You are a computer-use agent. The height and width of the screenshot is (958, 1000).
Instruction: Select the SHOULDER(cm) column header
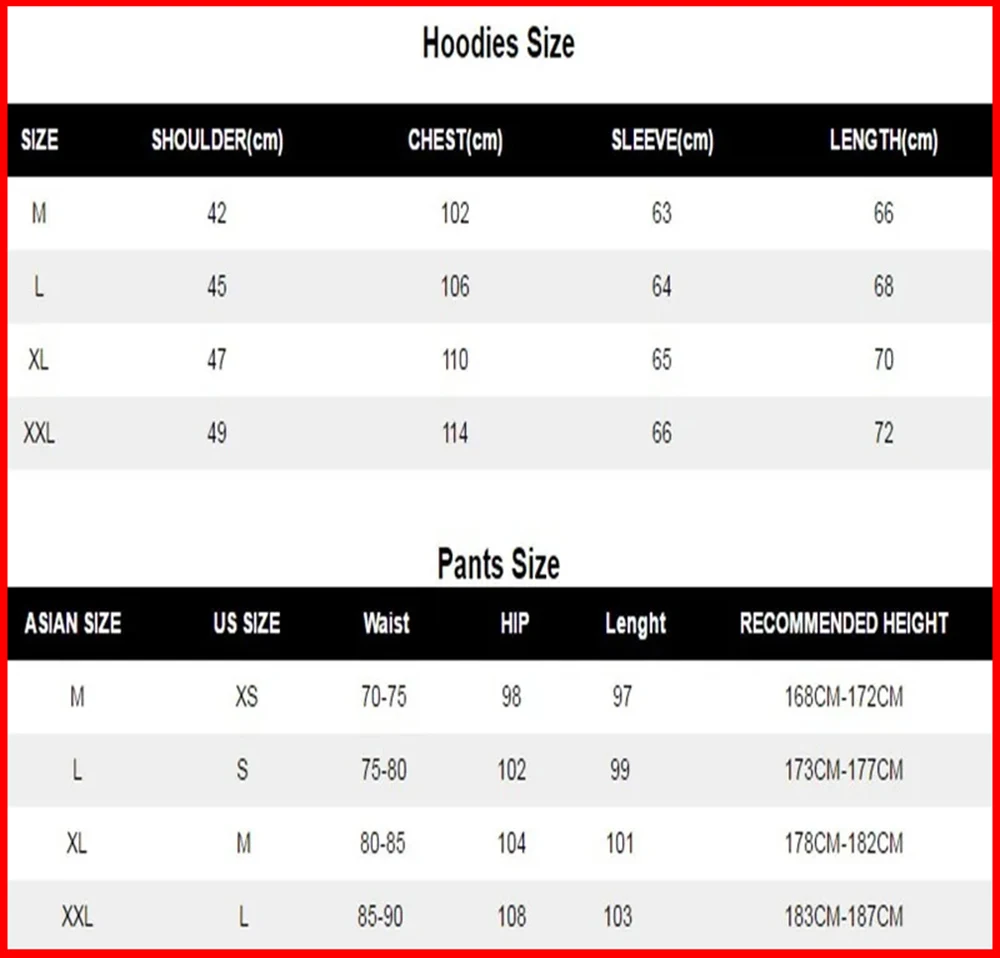pos(217,141)
